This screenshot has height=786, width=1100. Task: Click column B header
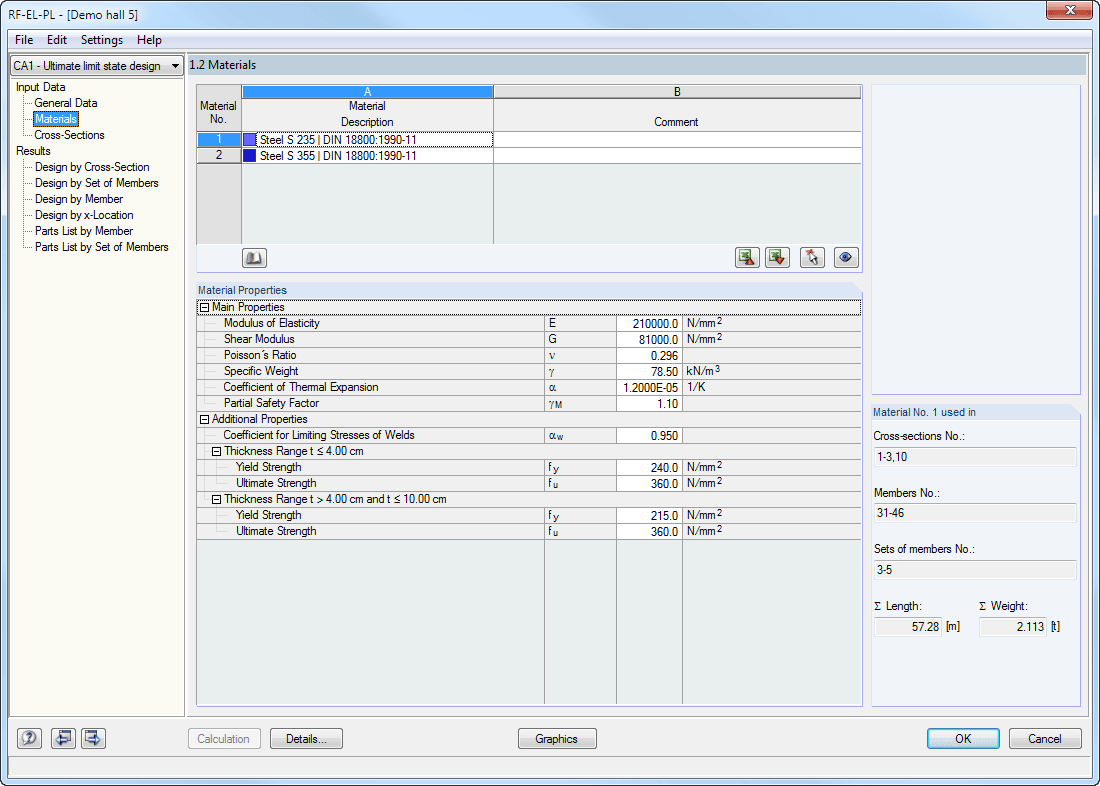tap(677, 92)
